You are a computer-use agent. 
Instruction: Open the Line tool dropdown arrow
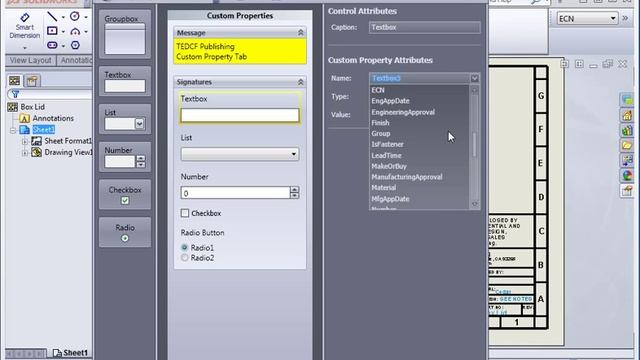click(x=63, y=17)
